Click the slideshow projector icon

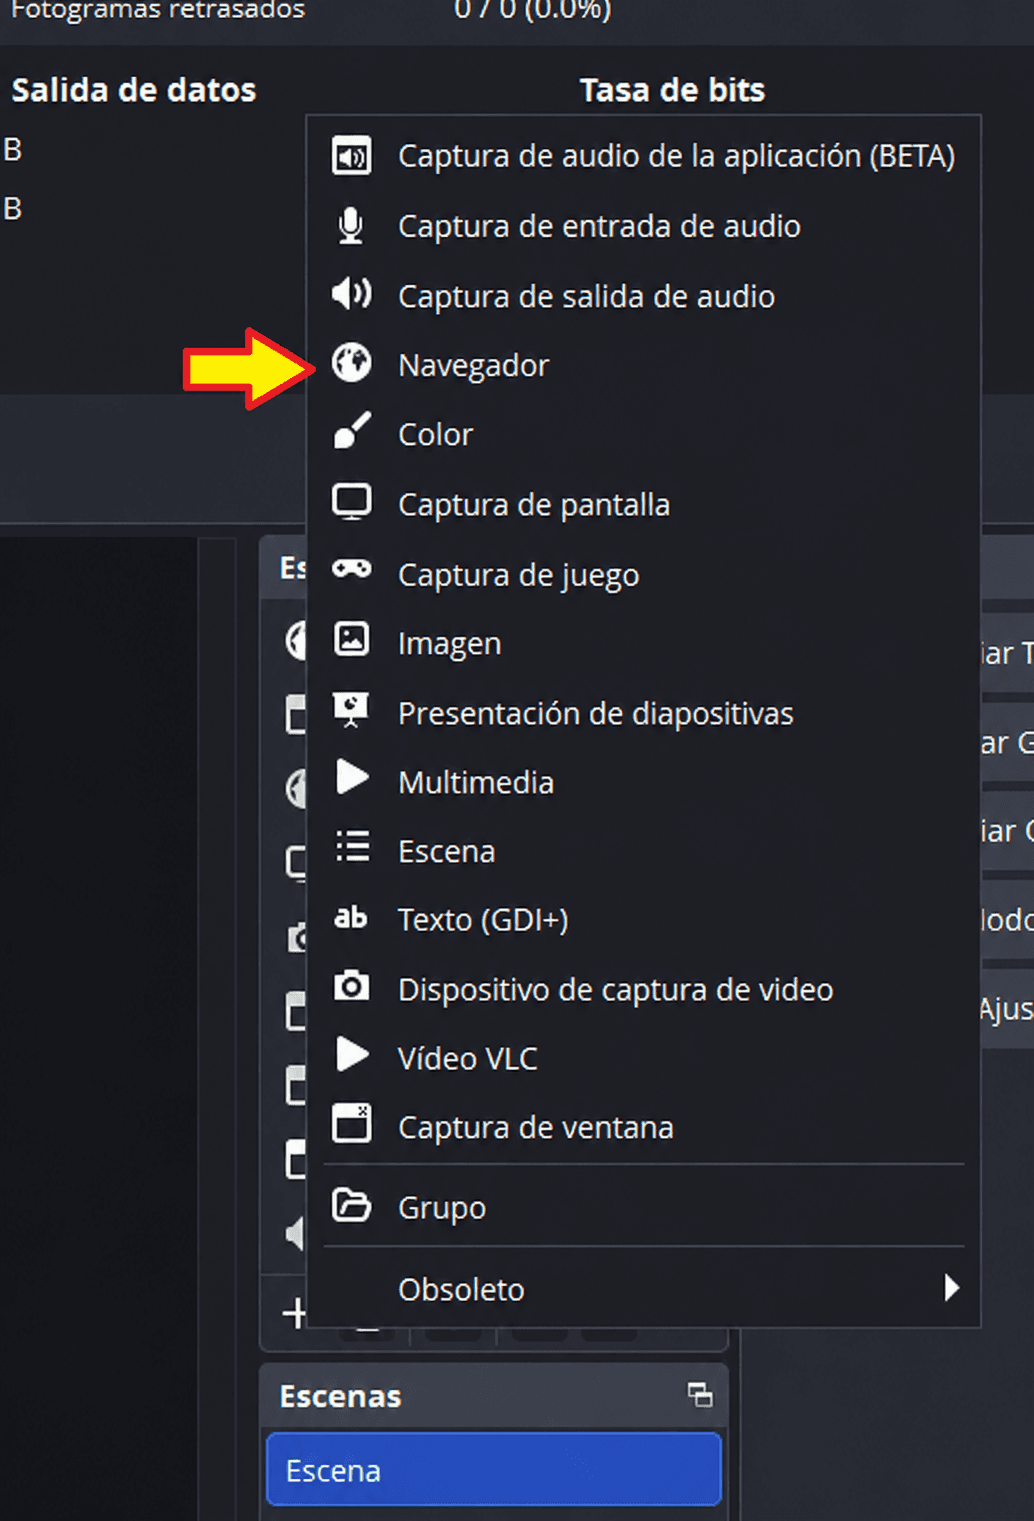pyautogui.click(x=351, y=709)
